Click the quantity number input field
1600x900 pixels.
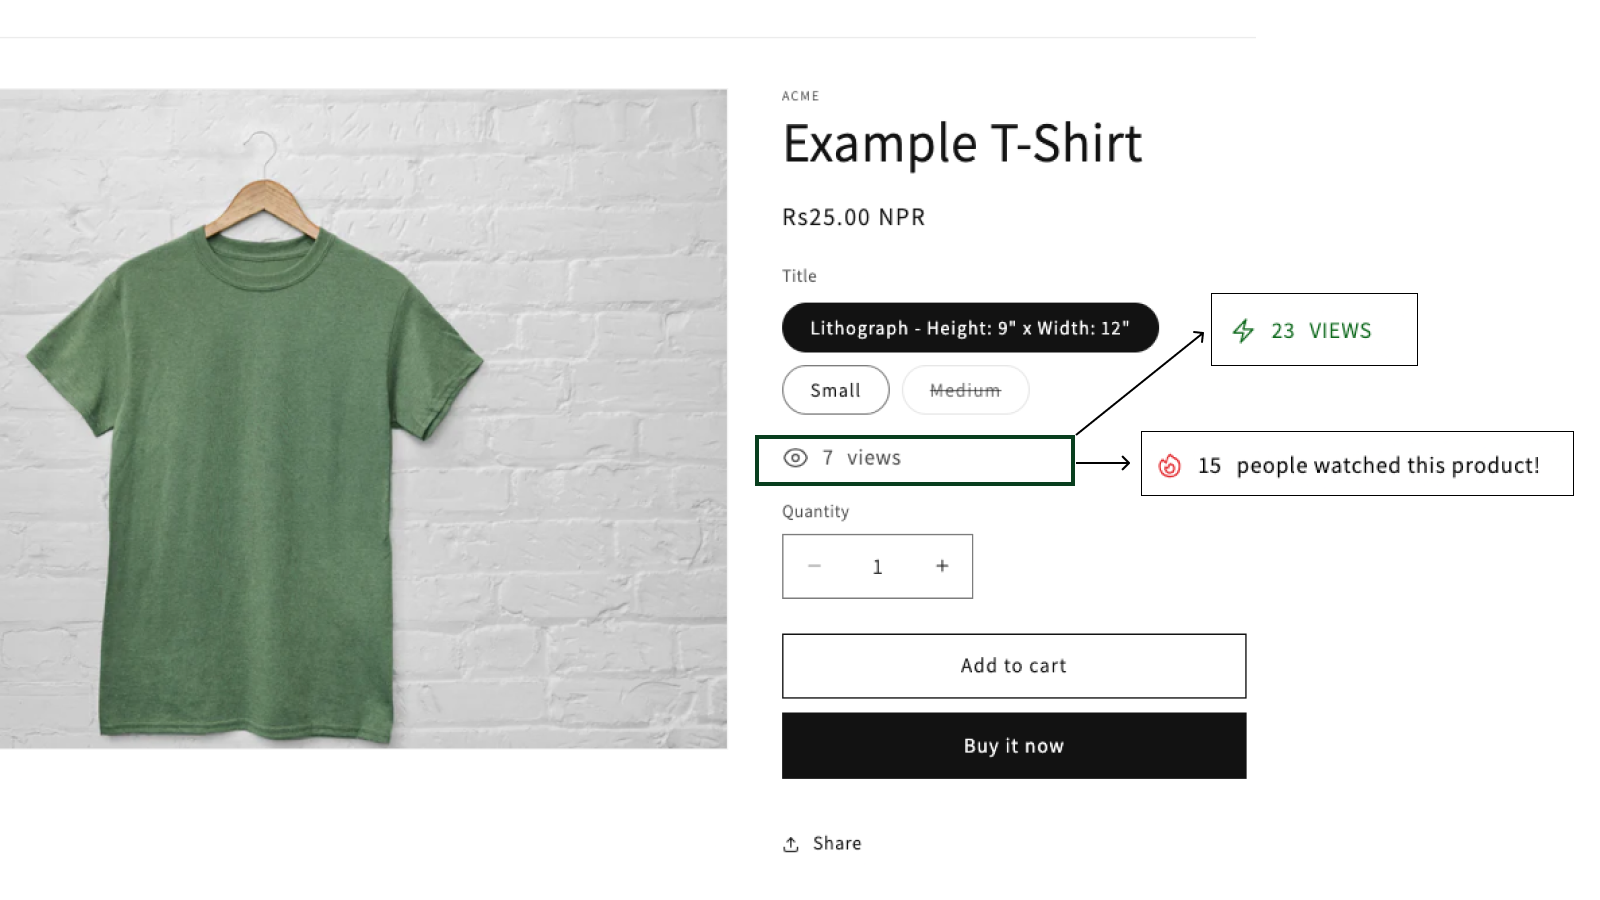pyautogui.click(x=877, y=567)
